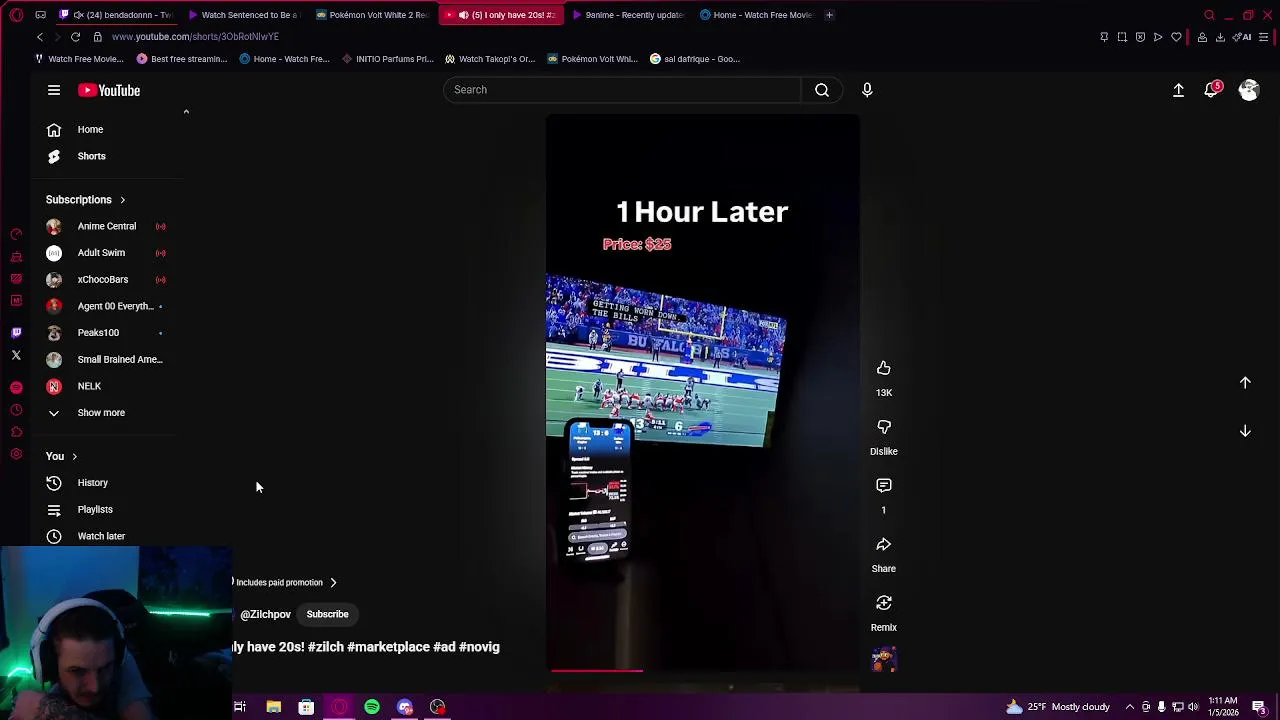This screenshot has height=720, width=1280.
Task: Open Watch later in the sidebar
Action: [x=101, y=536]
